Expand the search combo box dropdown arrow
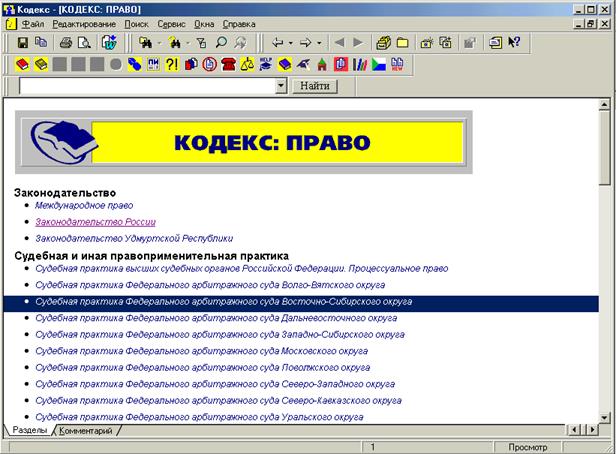The width and height of the screenshot is (616, 454). click(x=281, y=86)
